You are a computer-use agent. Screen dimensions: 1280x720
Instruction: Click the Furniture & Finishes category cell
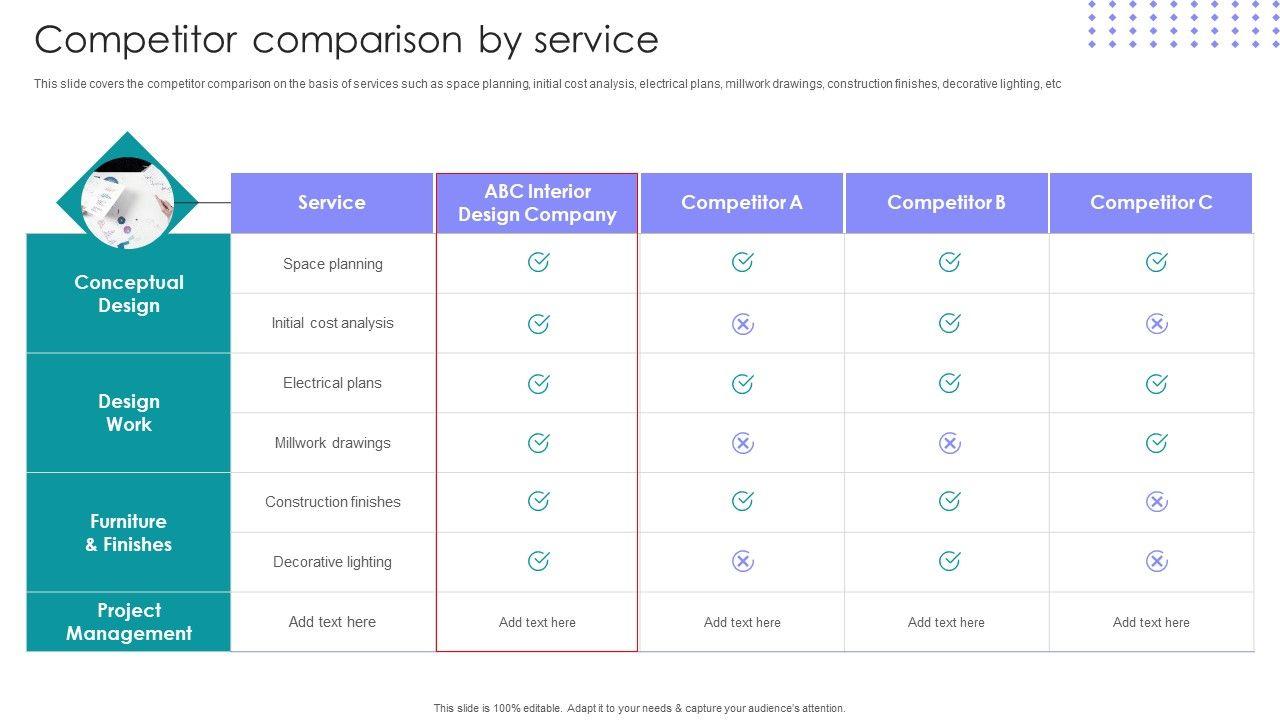coord(129,533)
